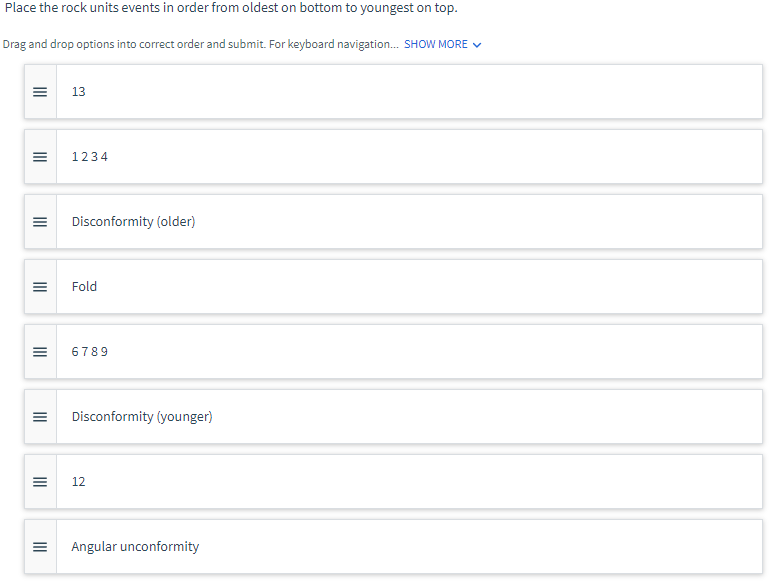Screen dimensions: 781x583
Task: Grab handle of Disconformity (younger) row
Action: point(40,417)
